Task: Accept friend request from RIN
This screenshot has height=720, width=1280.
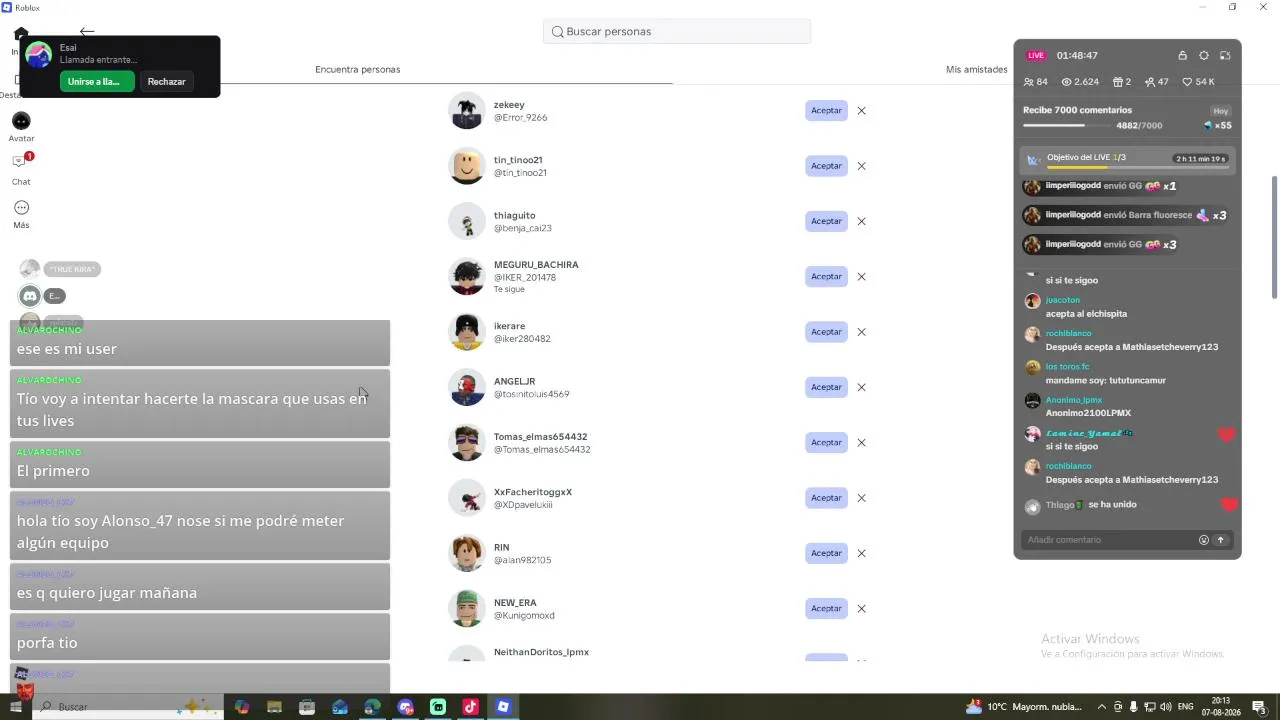Action: [x=826, y=553]
